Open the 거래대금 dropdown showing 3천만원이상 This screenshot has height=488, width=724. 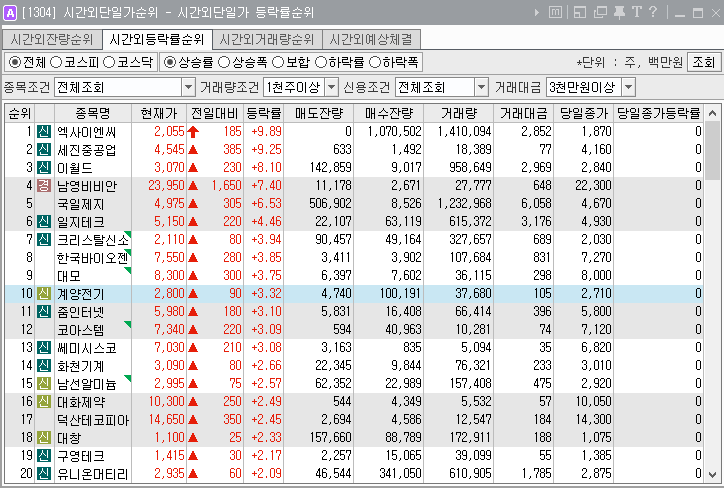tap(591, 87)
